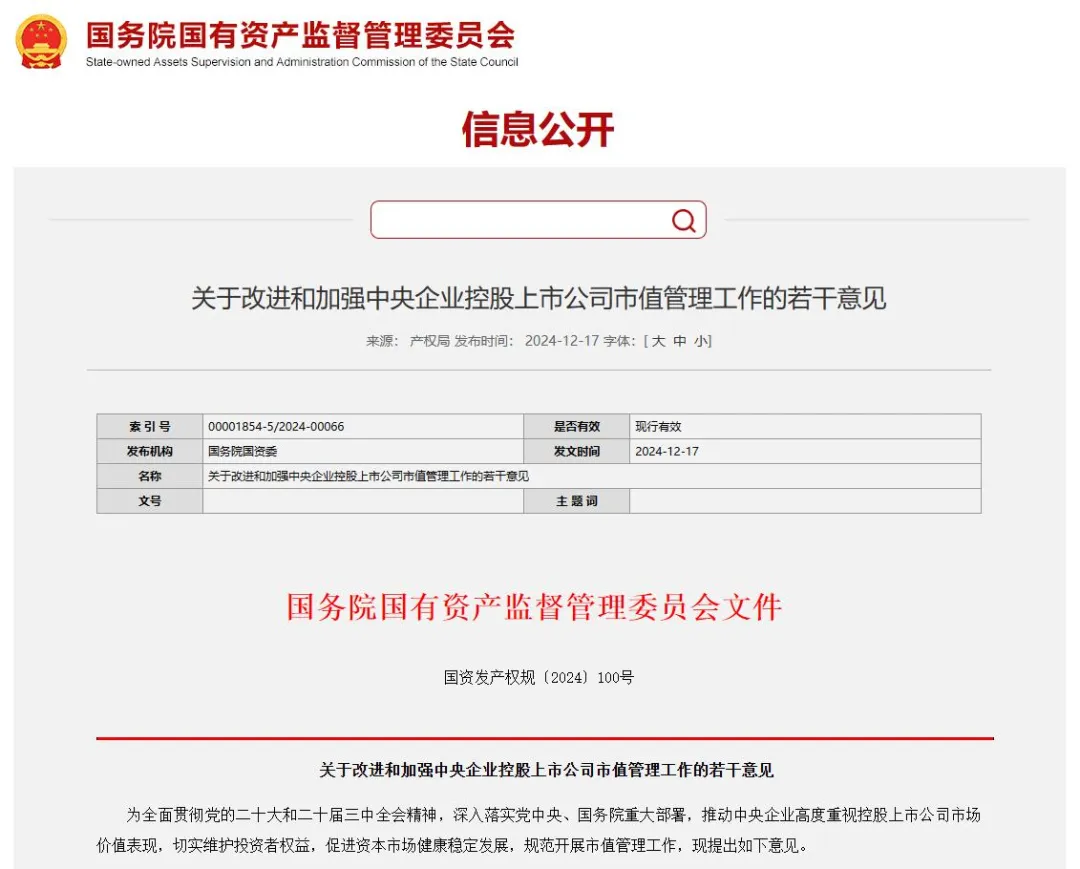Click the SASAC red header wordmark
1080x869 pixels.
click(x=300, y=36)
